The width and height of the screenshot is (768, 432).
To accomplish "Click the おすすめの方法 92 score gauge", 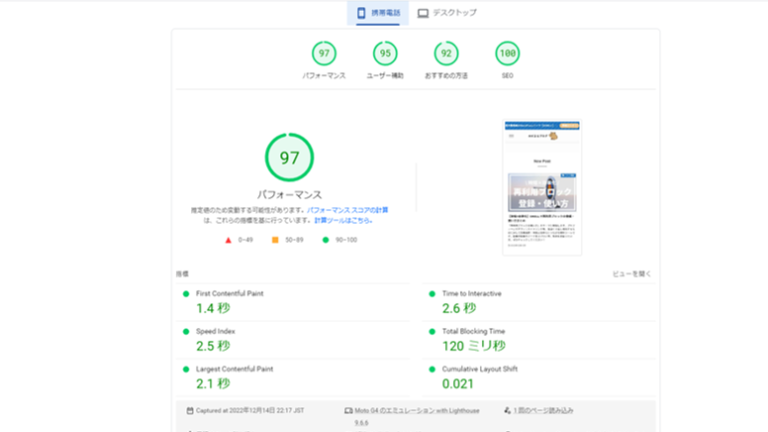I will coord(446,54).
